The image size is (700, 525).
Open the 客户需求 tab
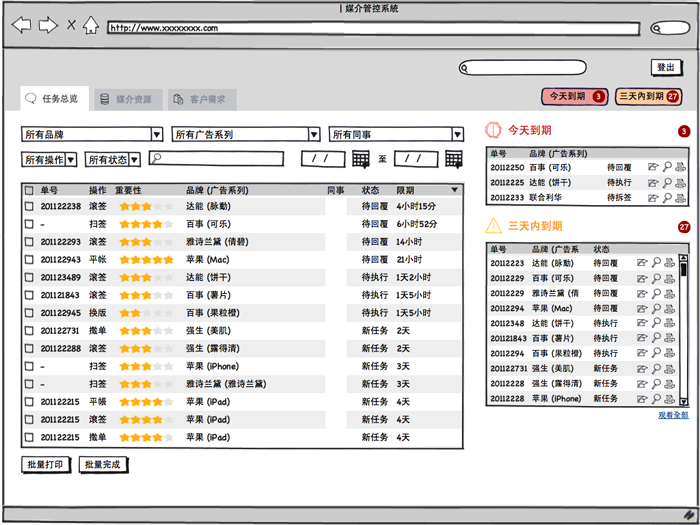(x=202, y=100)
